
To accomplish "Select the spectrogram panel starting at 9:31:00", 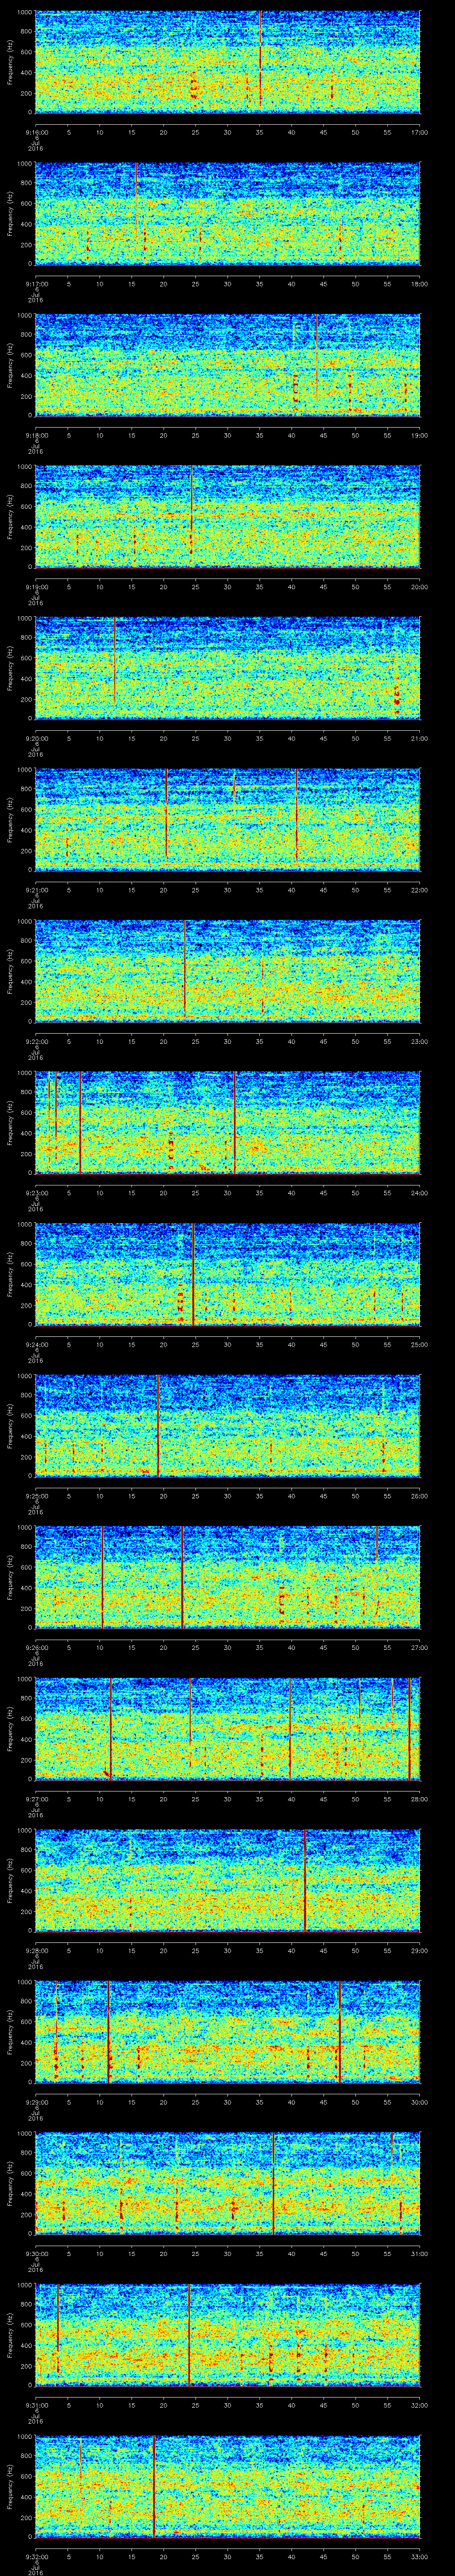I will pos(228,2335).
